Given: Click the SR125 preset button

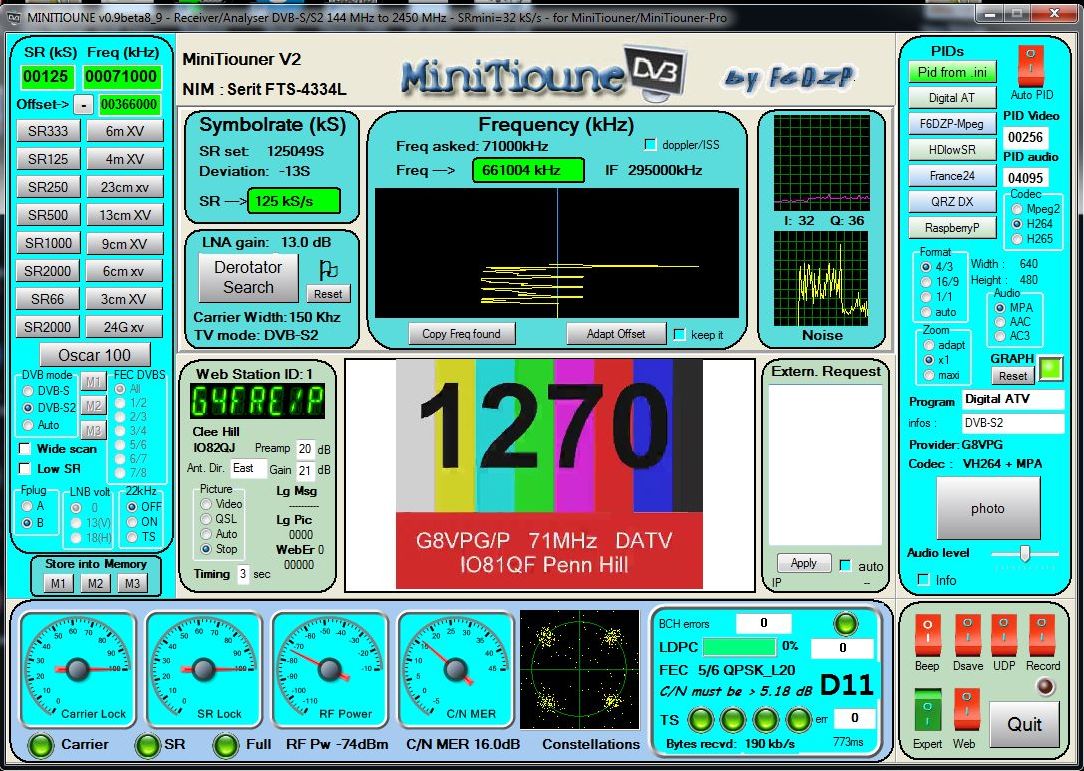Looking at the screenshot, I should [48, 159].
